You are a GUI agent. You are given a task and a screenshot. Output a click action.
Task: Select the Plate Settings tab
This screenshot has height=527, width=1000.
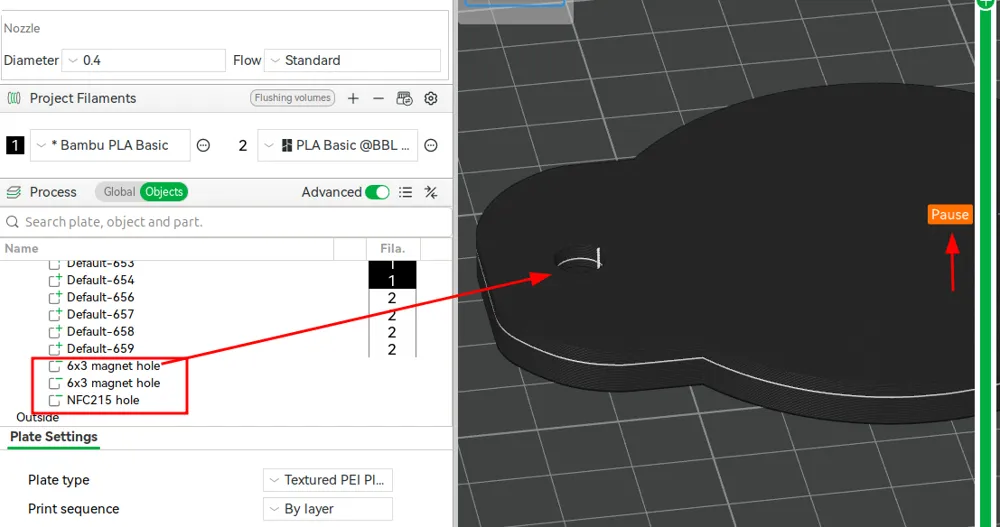click(54, 437)
